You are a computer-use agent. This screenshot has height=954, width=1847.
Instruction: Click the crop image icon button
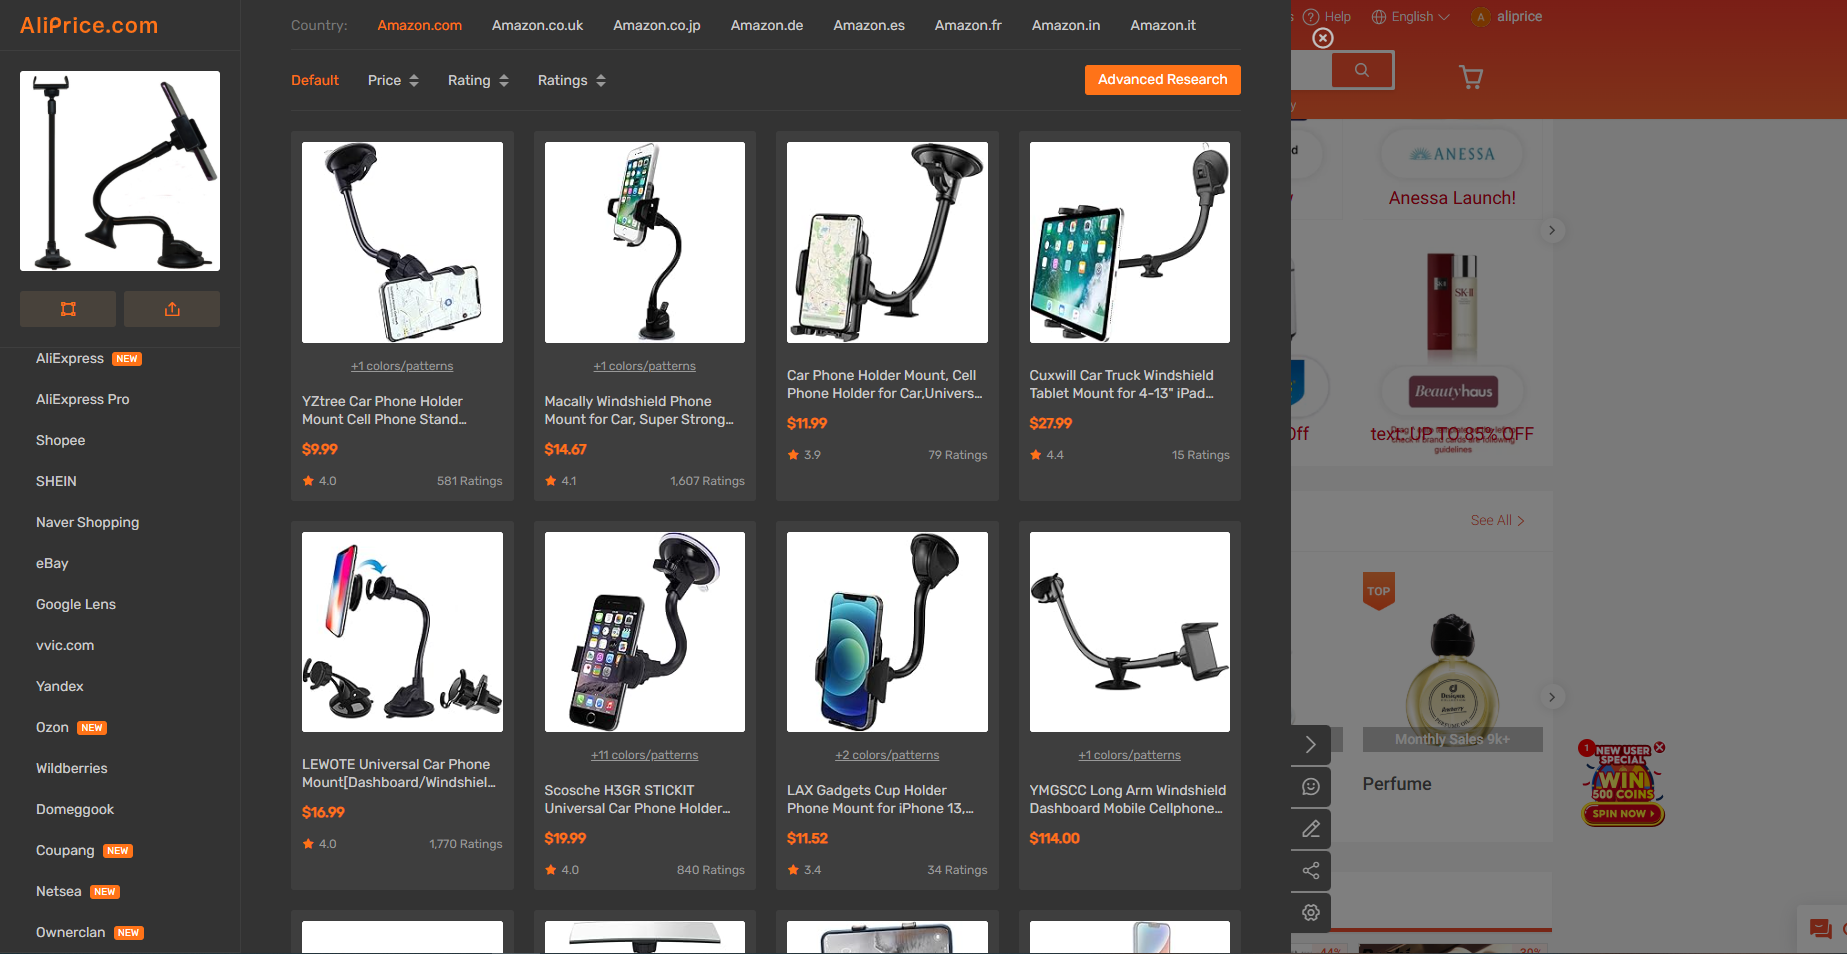tap(68, 309)
